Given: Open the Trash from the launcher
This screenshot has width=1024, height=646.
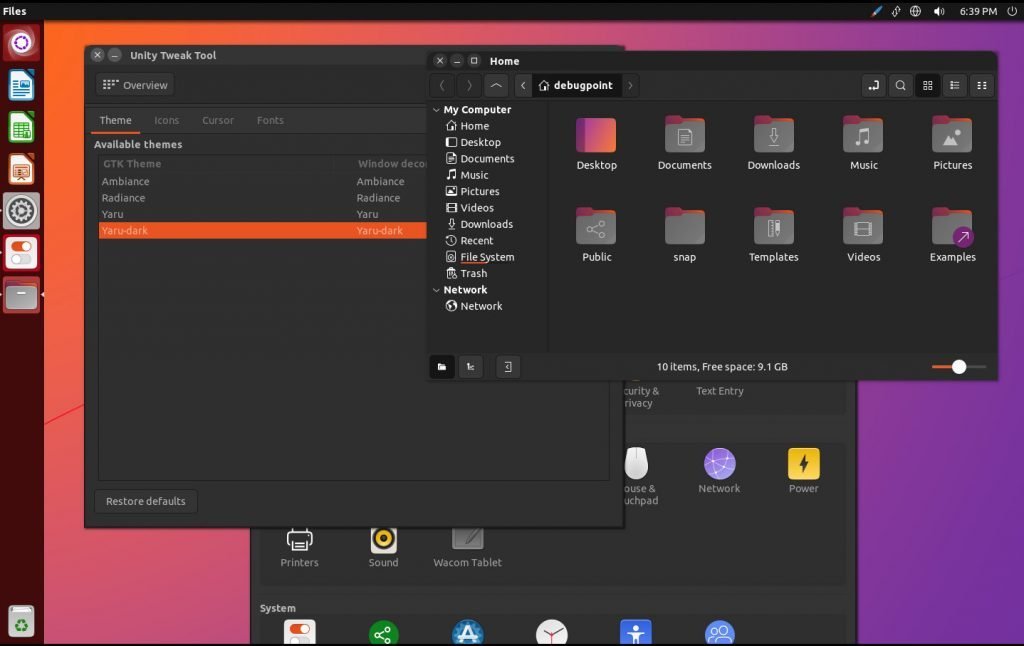Looking at the screenshot, I should [22, 621].
